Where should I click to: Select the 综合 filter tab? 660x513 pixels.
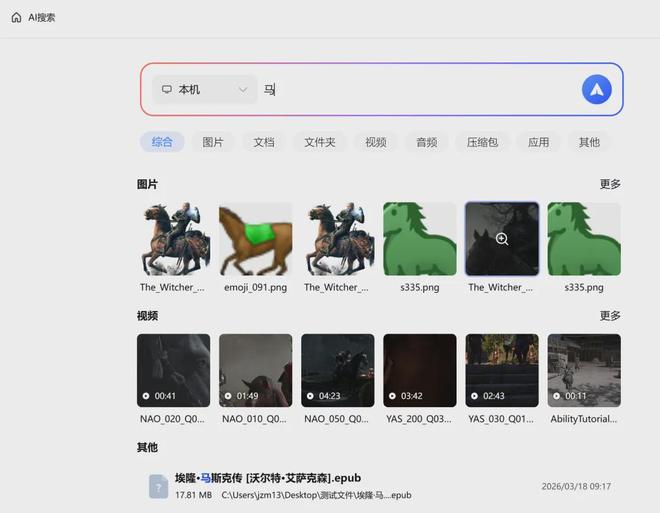(x=162, y=142)
